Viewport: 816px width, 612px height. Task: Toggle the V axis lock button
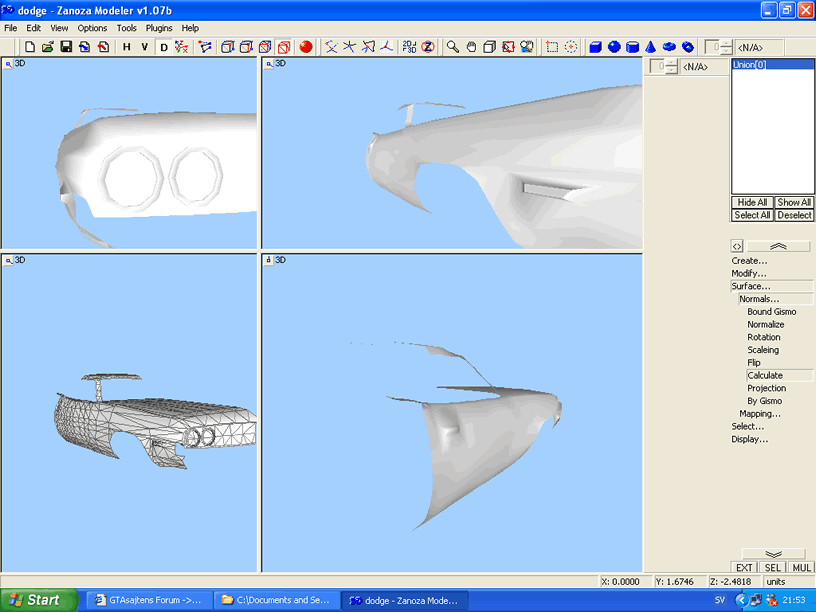pos(145,47)
